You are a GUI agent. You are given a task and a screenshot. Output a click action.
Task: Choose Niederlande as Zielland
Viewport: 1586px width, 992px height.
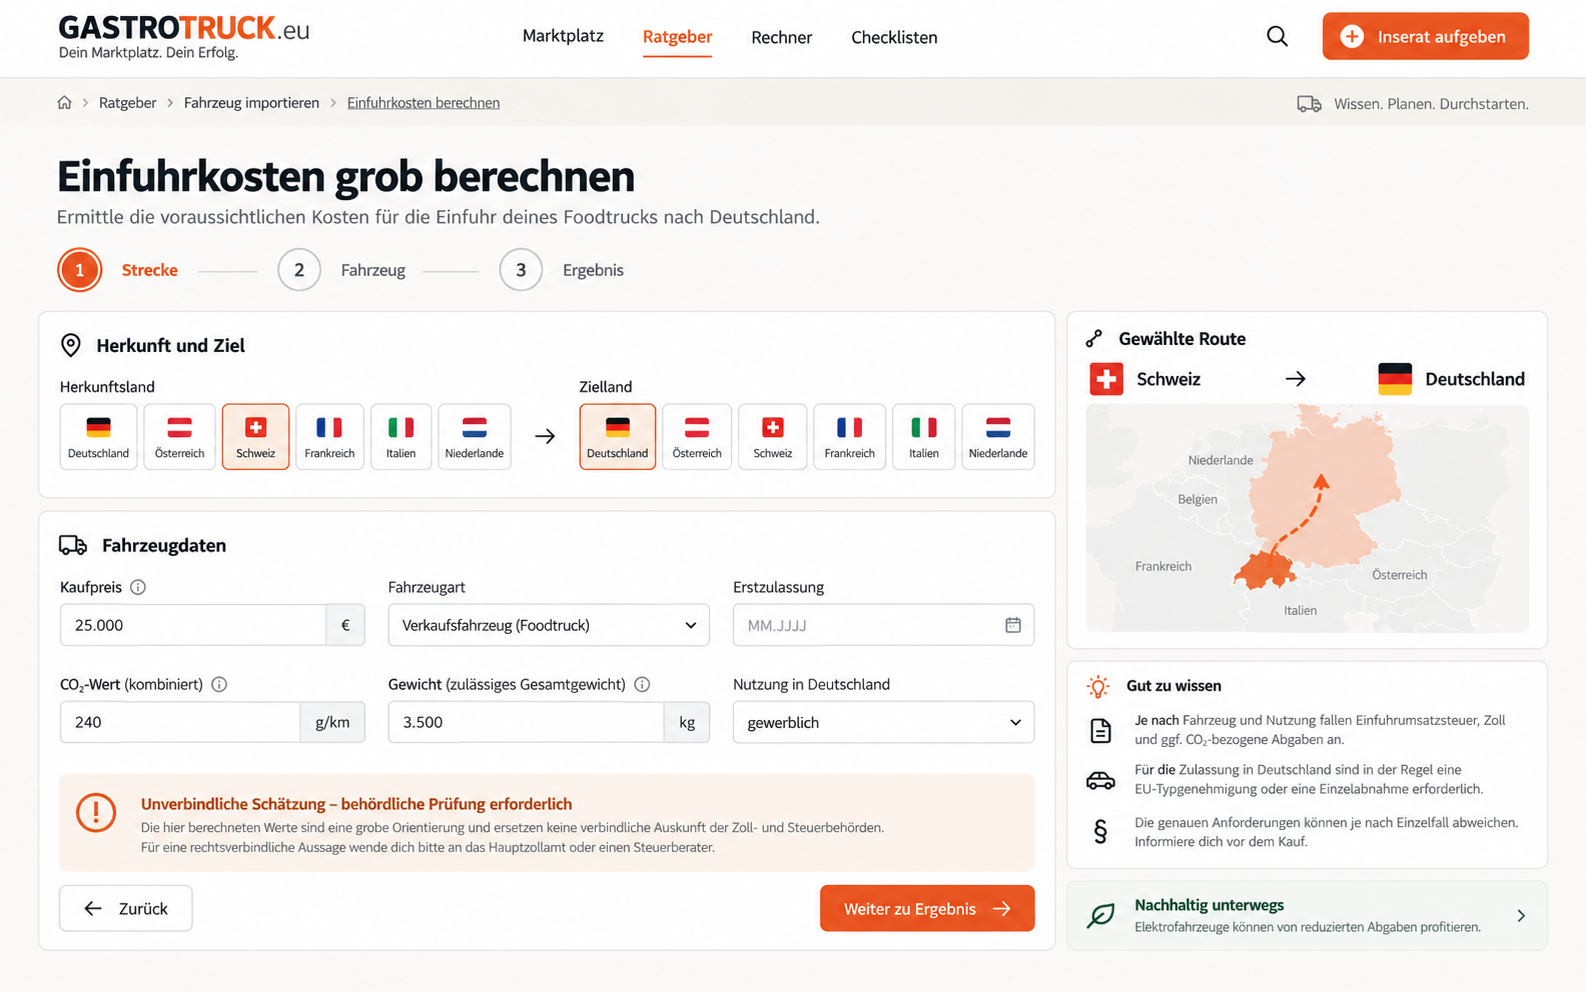coord(998,436)
